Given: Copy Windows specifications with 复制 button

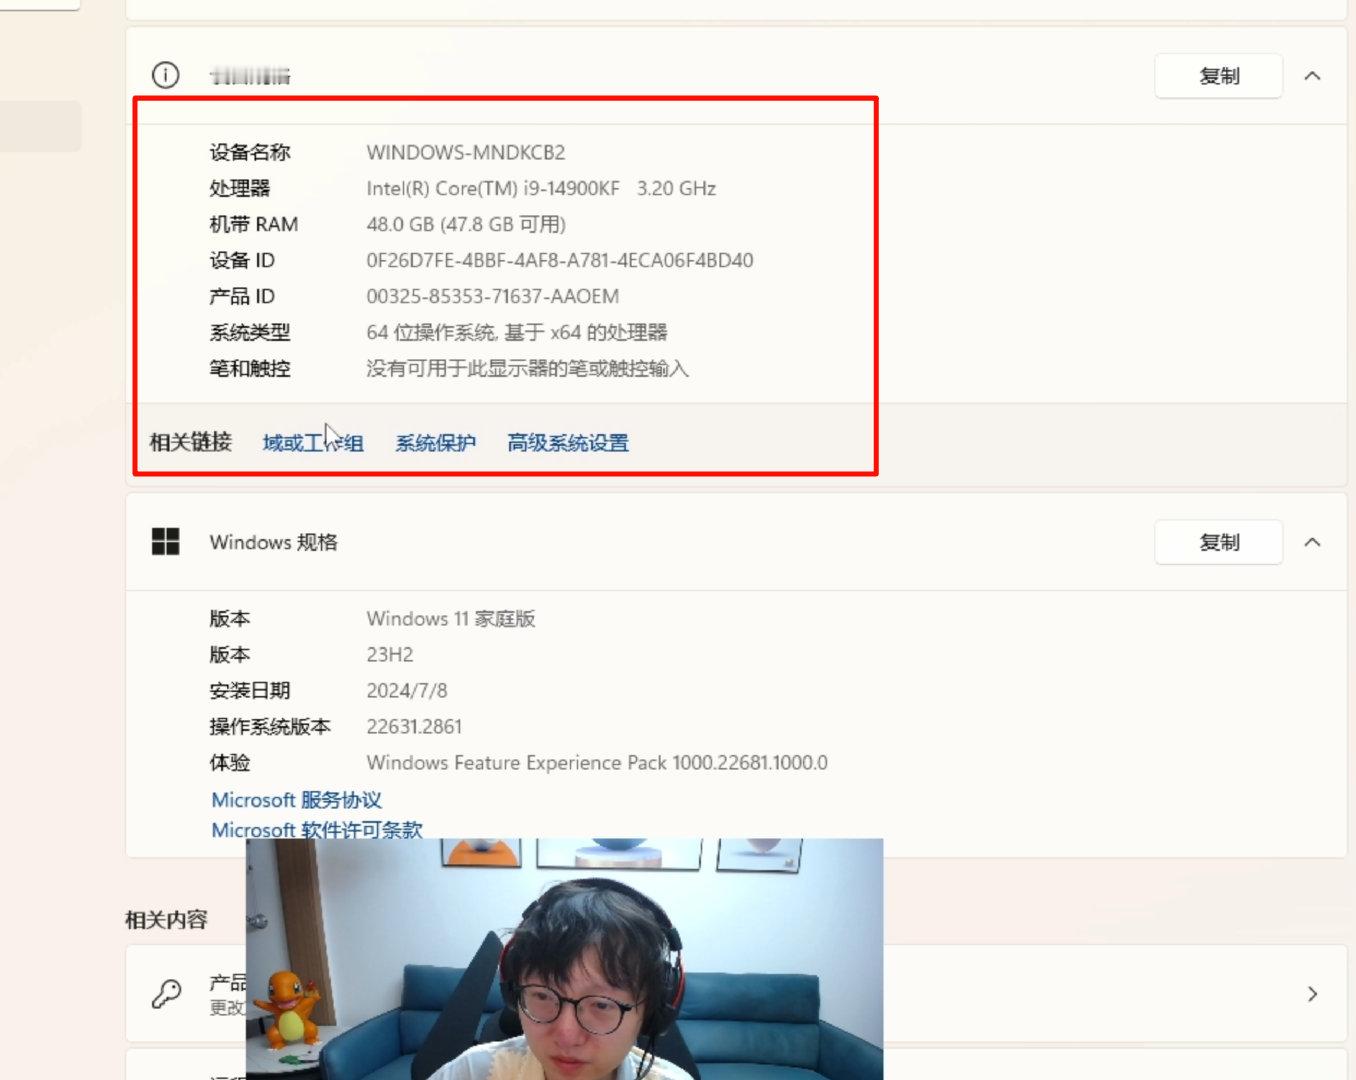Looking at the screenshot, I should 1218,542.
